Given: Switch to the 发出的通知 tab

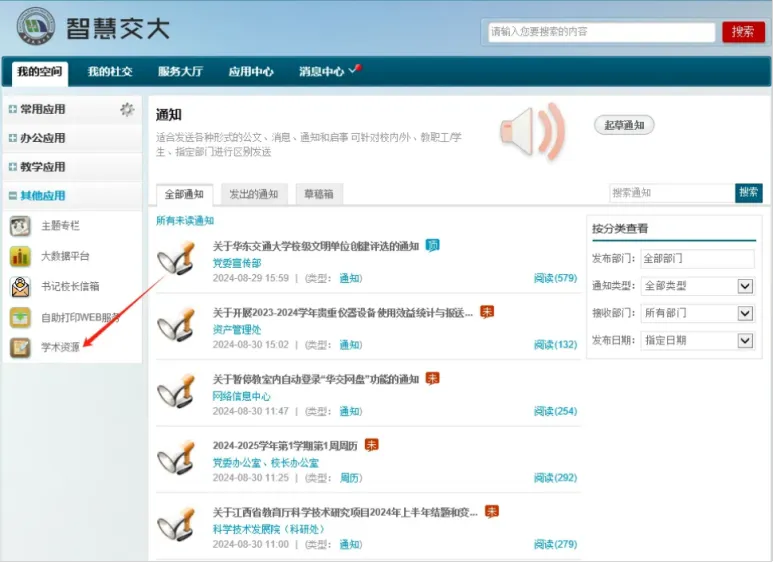Looking at the screenshot, I should pos(254,194).
